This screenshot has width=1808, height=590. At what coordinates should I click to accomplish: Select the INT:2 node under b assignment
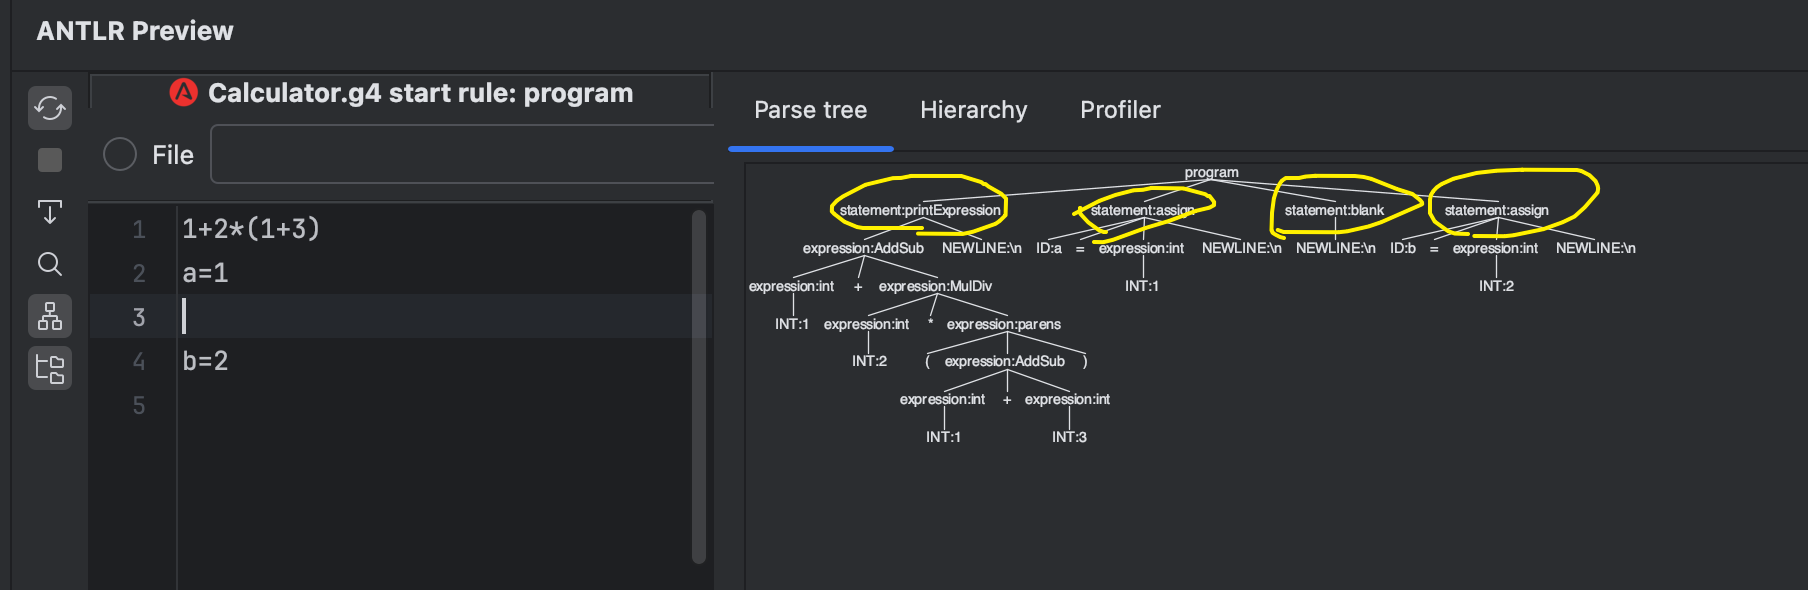1496,286
